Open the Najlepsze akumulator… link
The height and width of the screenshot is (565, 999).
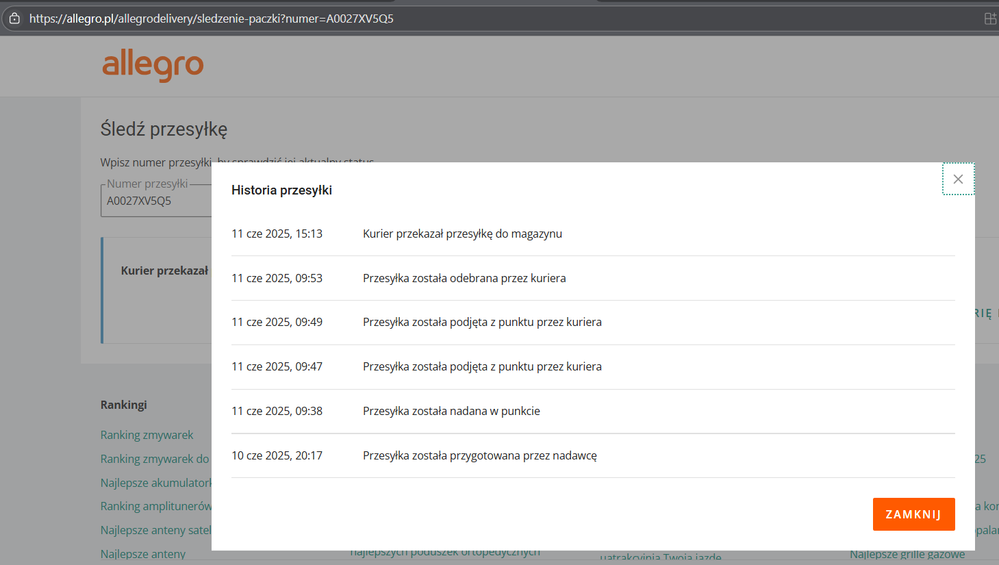[x=155, y=483]
